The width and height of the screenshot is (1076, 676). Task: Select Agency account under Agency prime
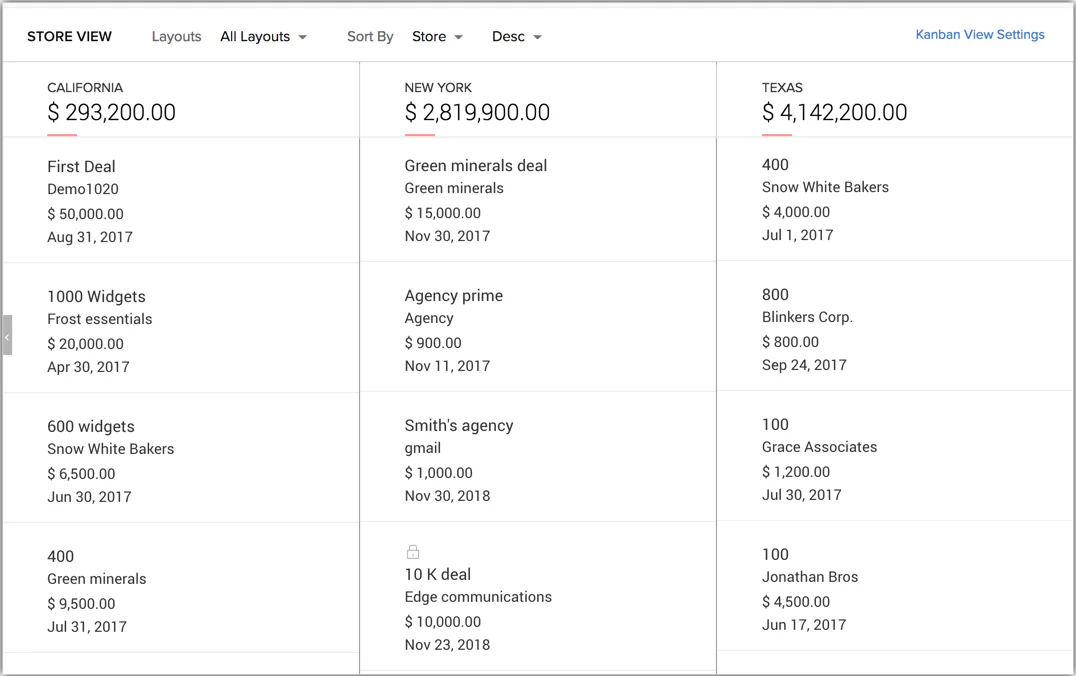429,318
